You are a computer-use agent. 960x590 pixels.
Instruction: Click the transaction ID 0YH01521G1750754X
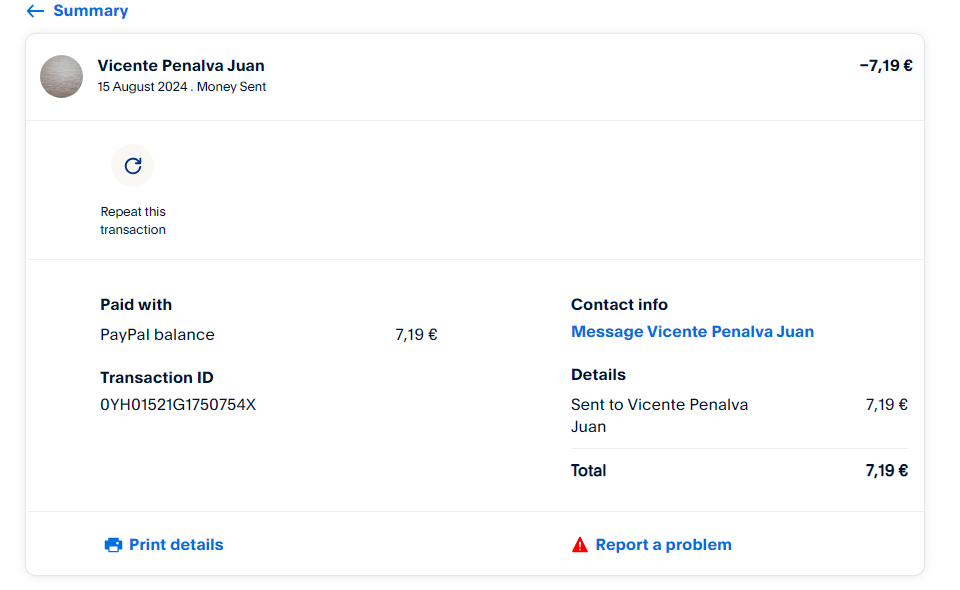(178, 405)
